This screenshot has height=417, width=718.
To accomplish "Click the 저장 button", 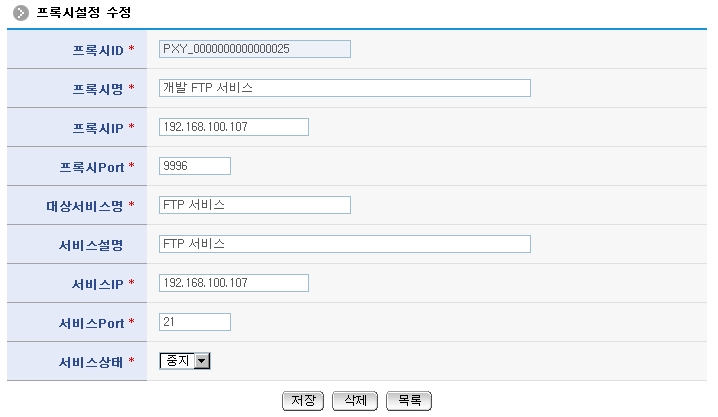I will point(303,400).
